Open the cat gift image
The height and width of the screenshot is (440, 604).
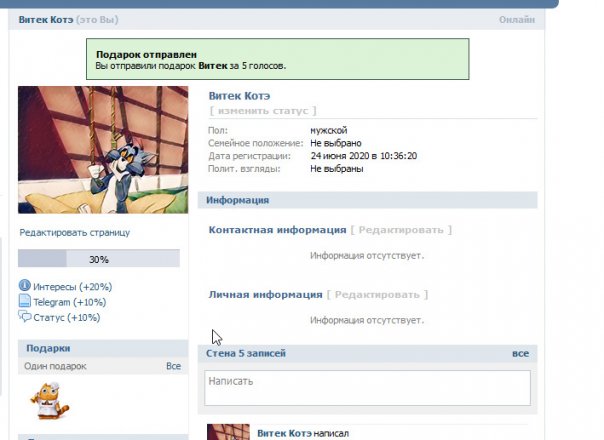pos(49,400)
